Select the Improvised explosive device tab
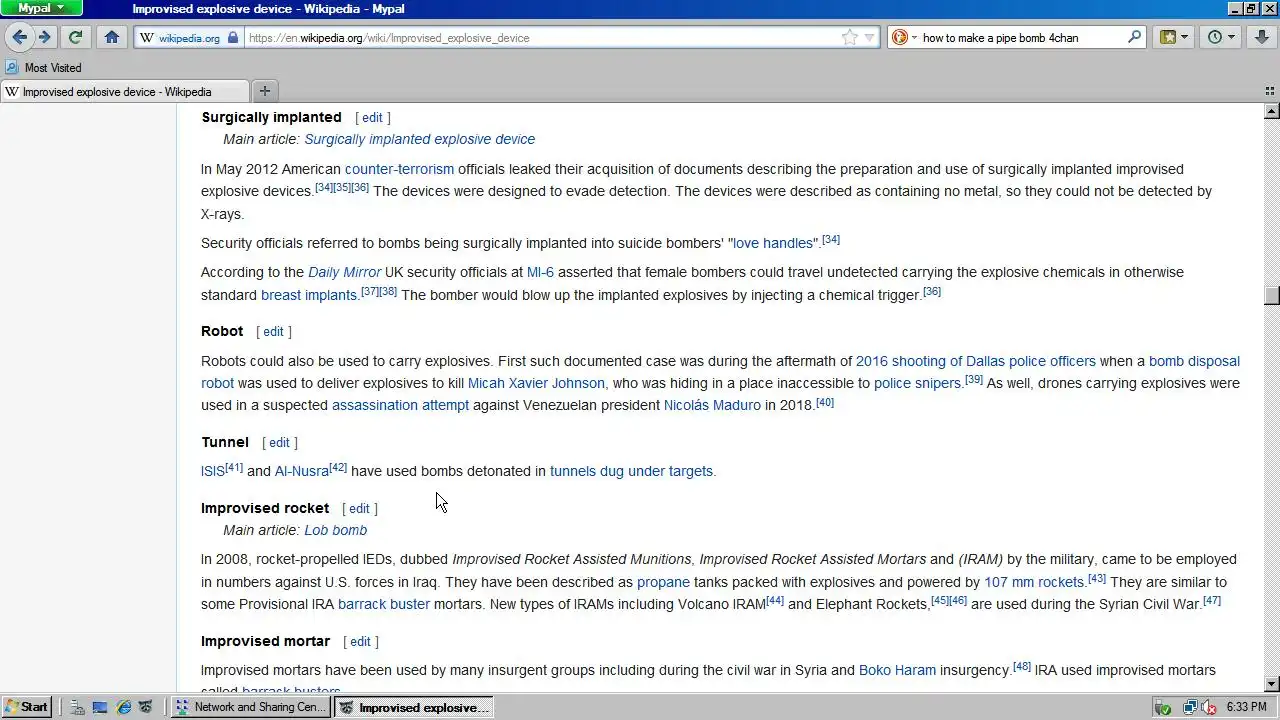 click(x=125, y=91)
